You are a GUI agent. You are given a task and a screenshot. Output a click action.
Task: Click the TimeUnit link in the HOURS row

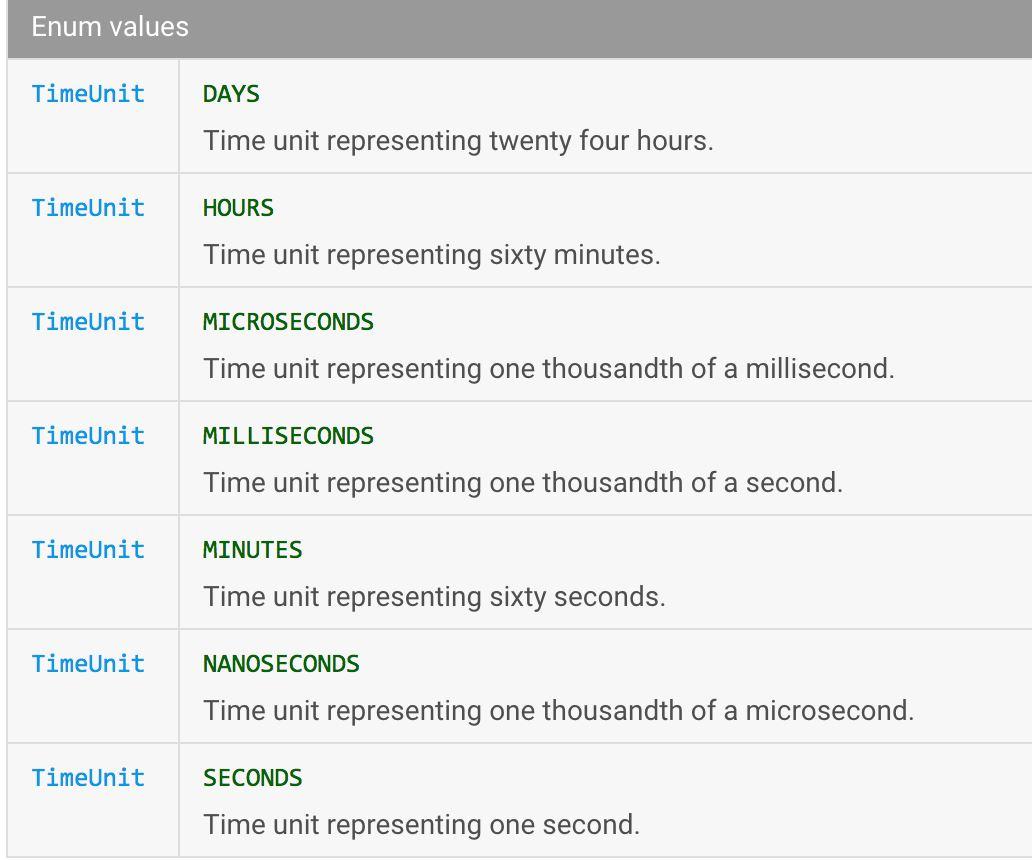(x=88, y=208)
